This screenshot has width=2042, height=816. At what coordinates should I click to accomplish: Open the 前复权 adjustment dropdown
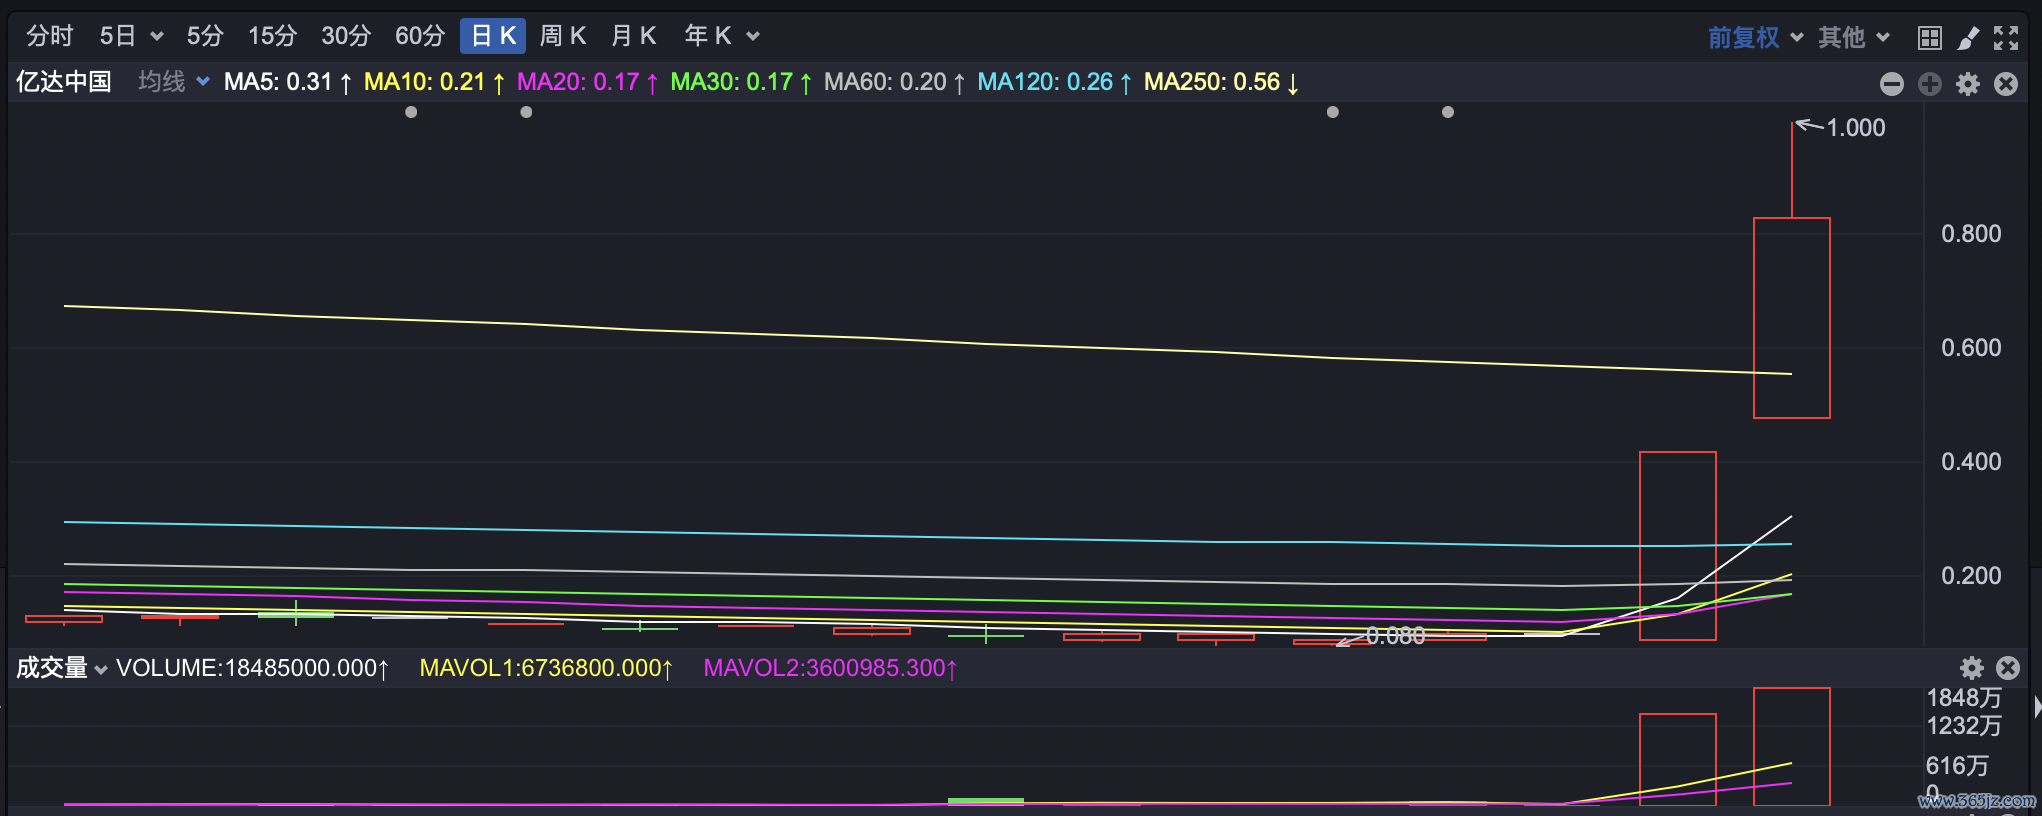click(1754, 37)
